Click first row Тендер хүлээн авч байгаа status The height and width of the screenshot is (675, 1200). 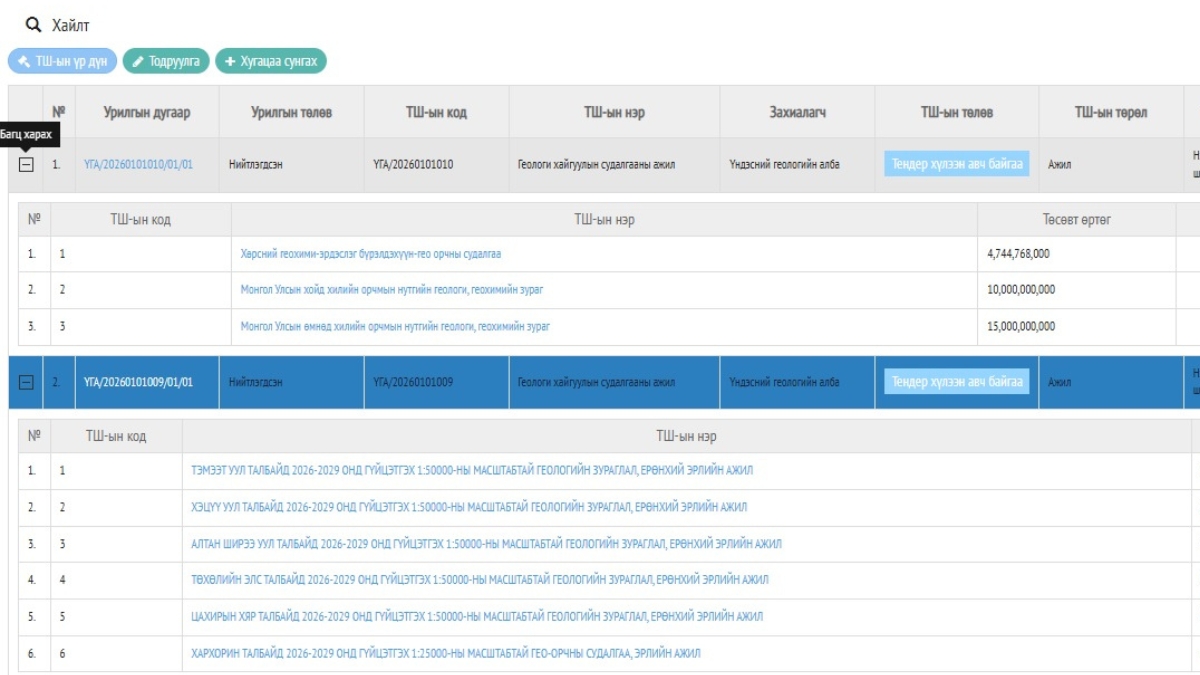tap(956, 164)
